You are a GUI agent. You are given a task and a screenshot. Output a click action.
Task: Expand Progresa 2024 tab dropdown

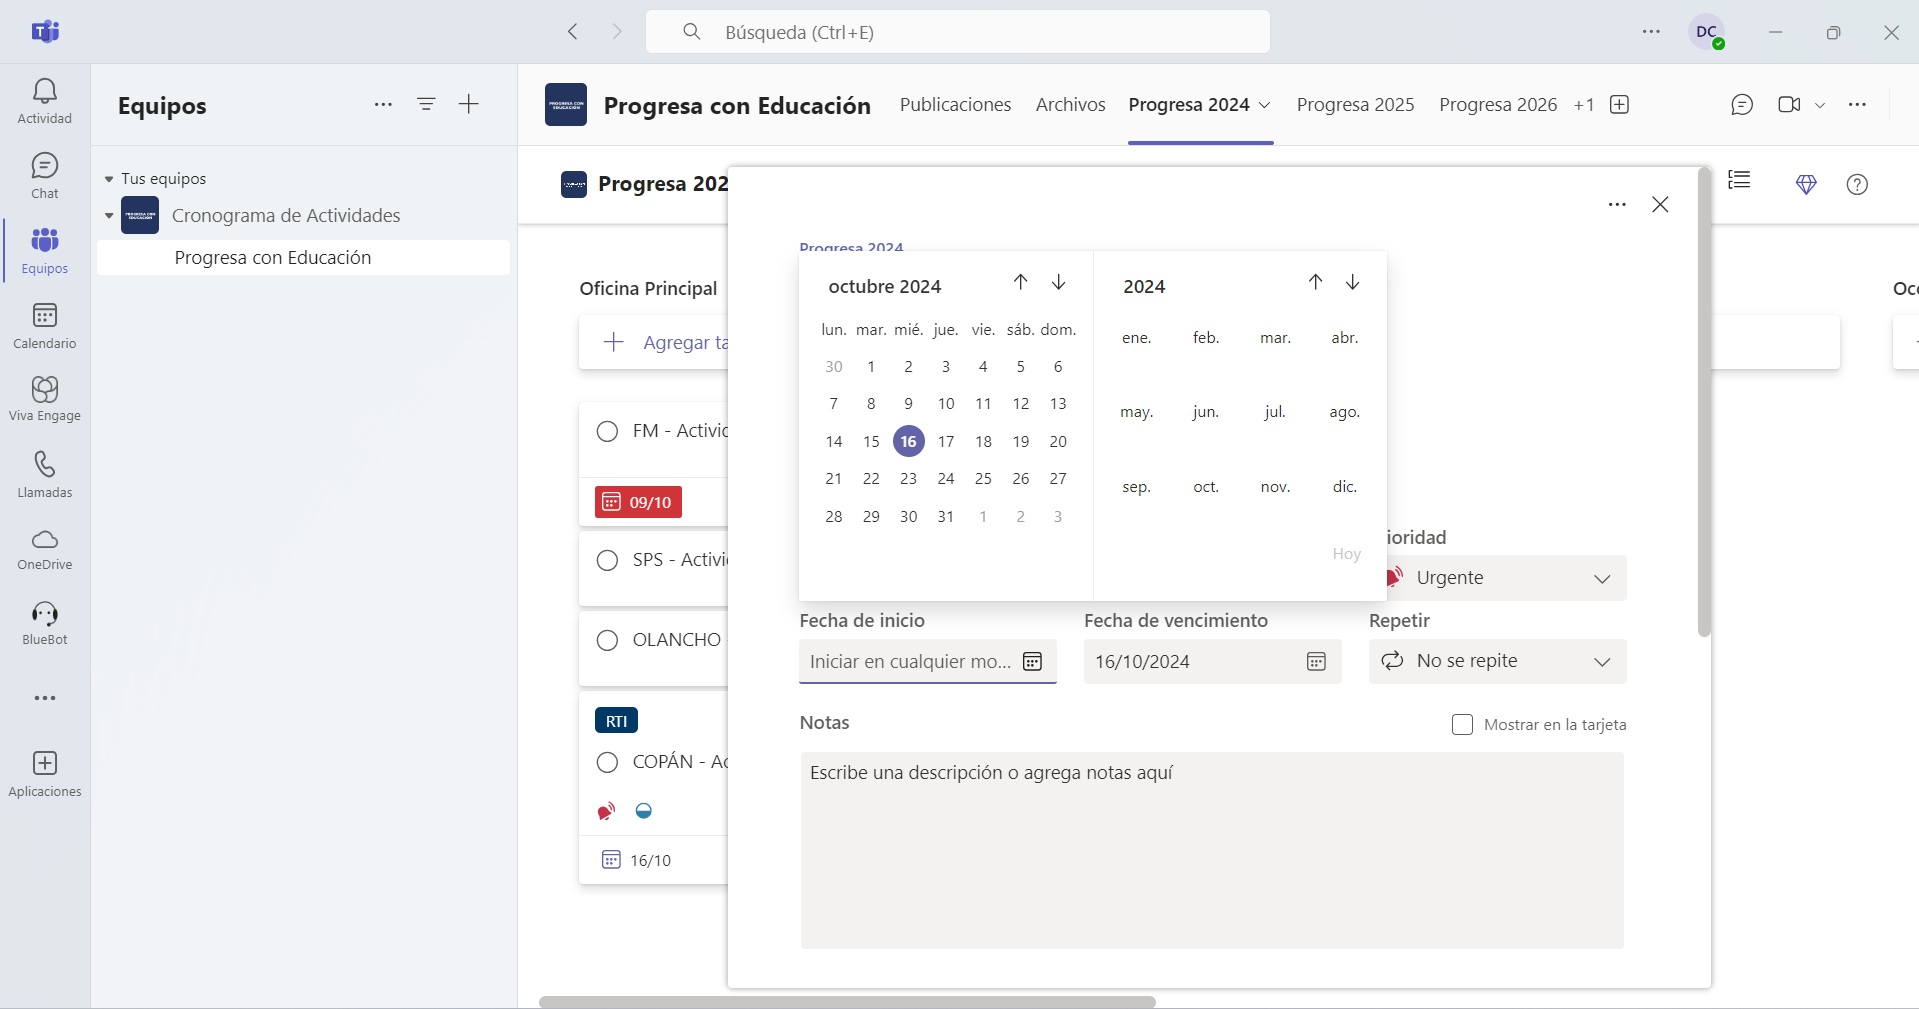(x=1265, y=105)
